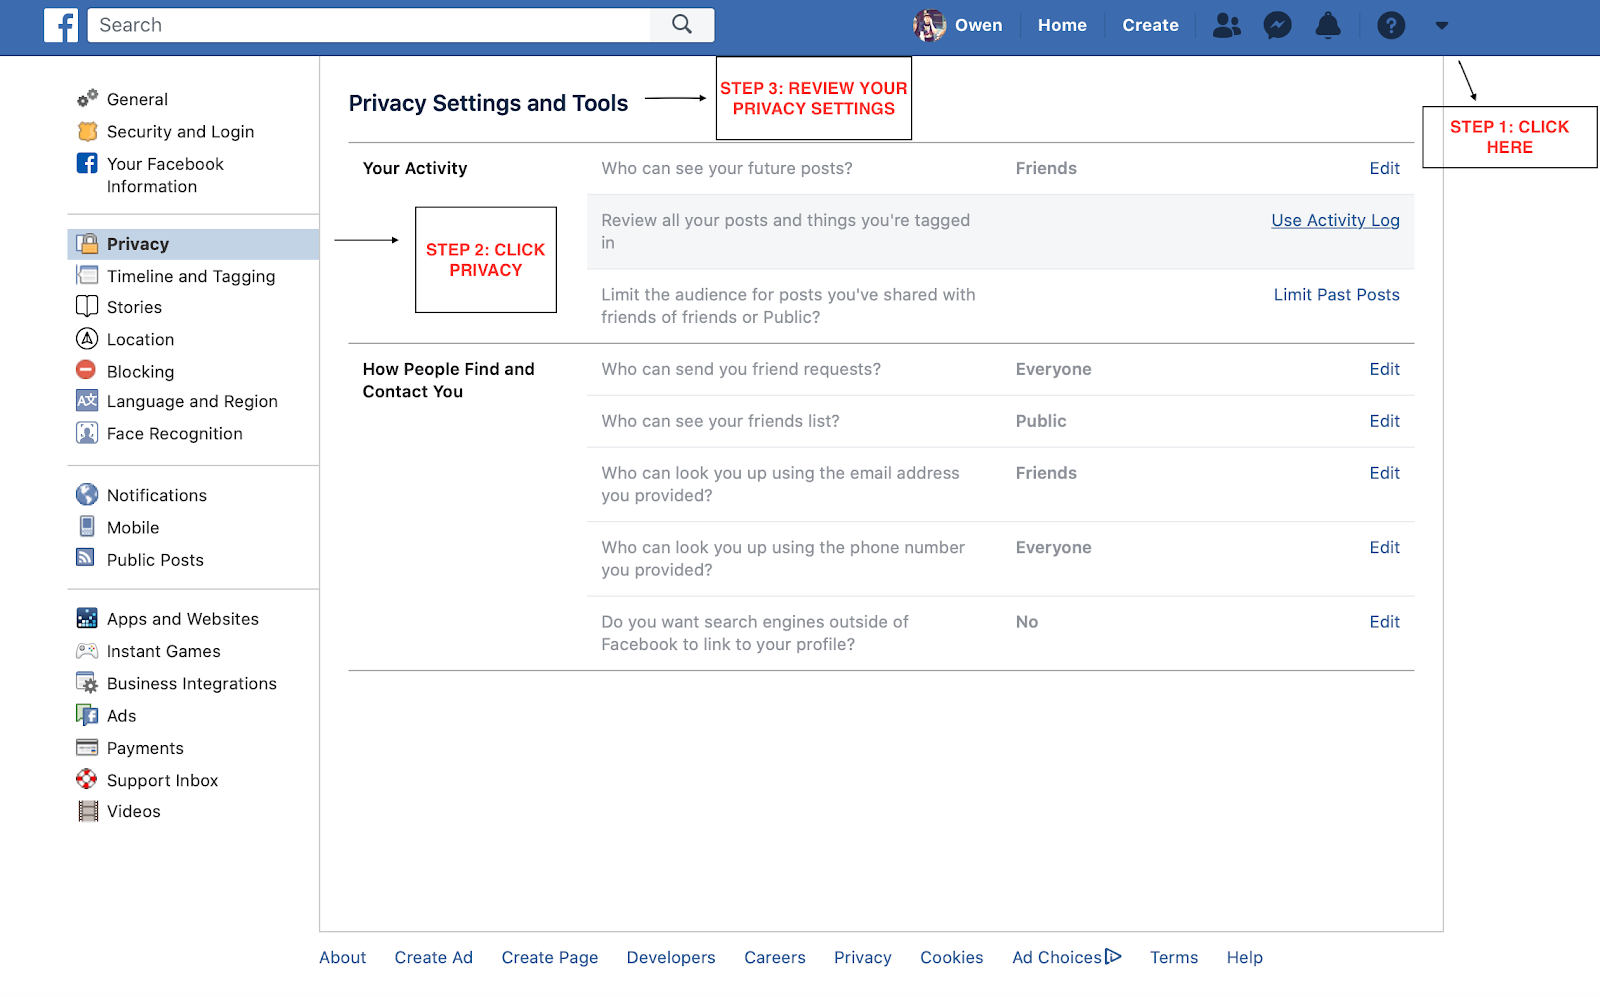Click the Language and Region icon

(87, 401)
